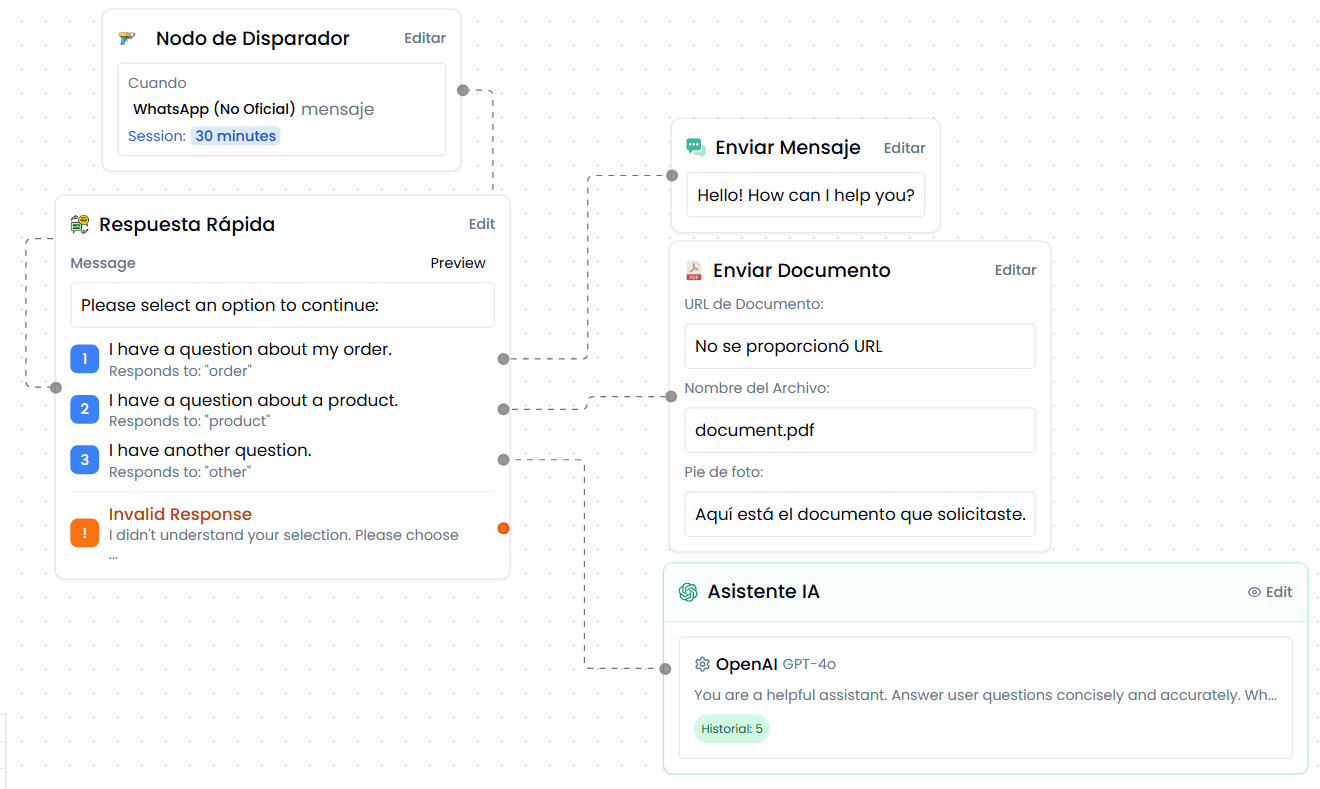
Task: Click the Session 30 minutes badge
Action: coord(235,136)
